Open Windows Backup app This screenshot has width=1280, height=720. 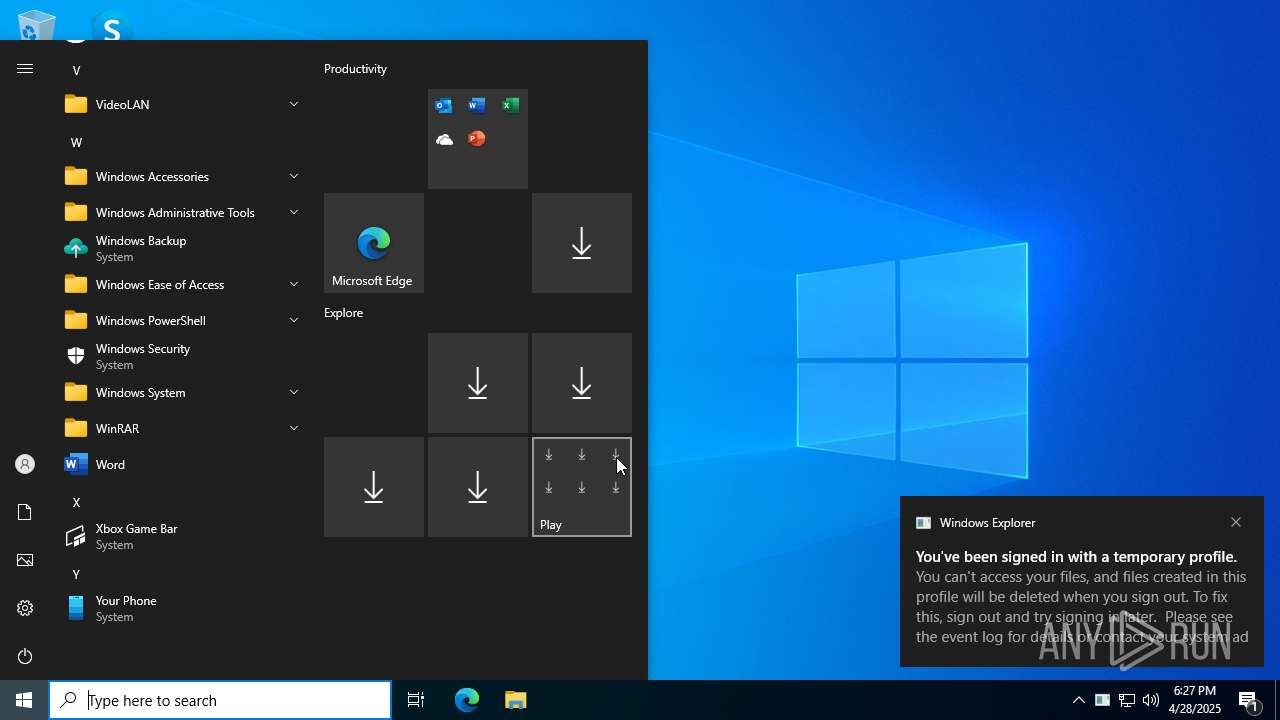(x=182, y=248)
